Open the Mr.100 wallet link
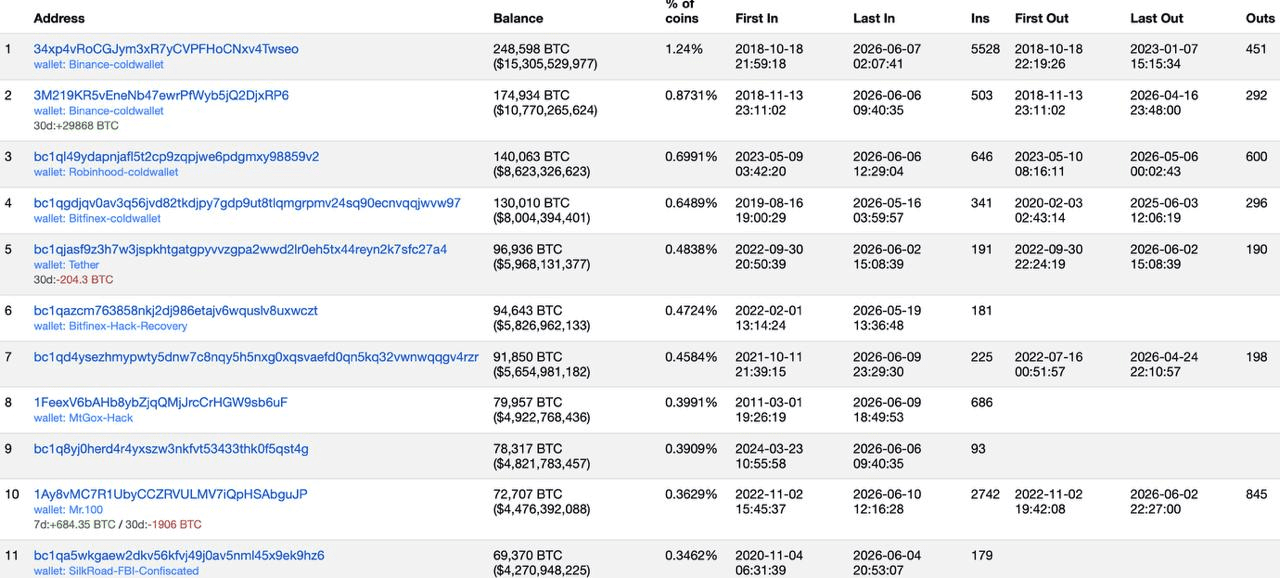 [85, 509]
